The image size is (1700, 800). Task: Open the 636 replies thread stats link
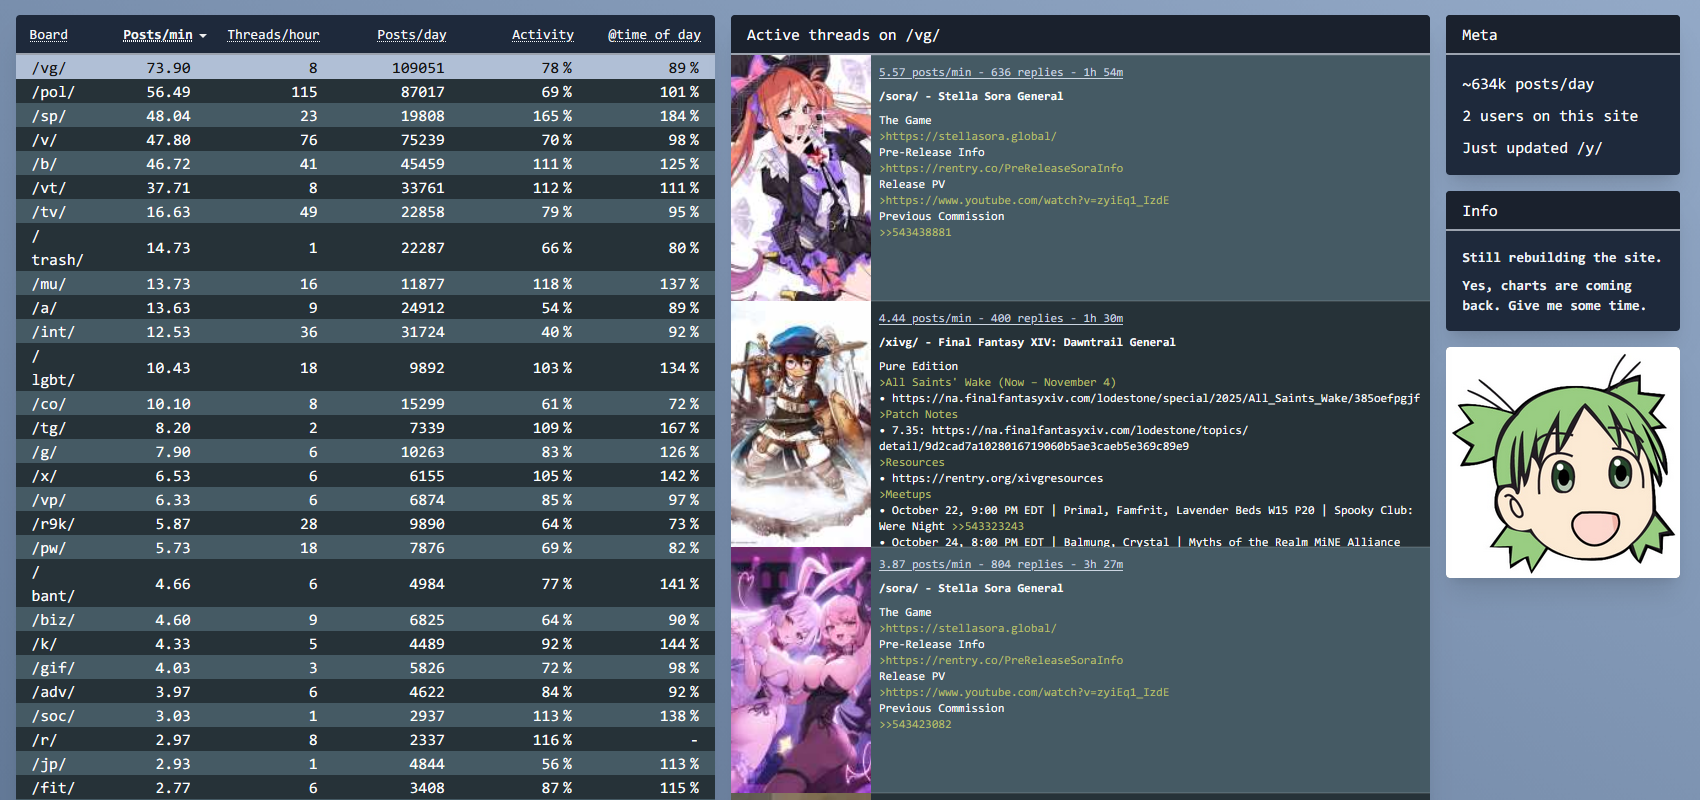1001,72
